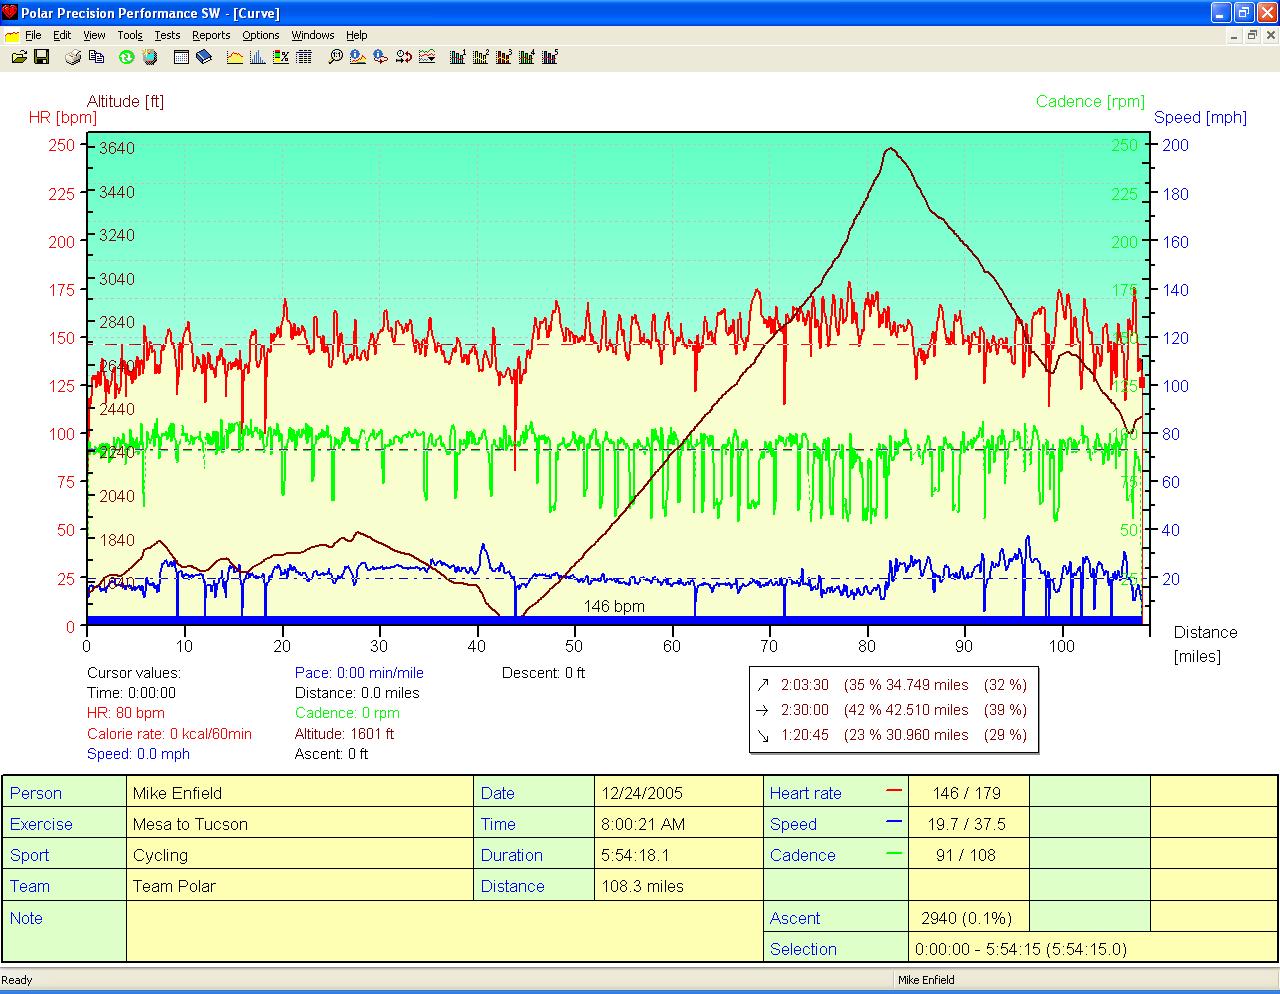
Task: Click the red Heart rate line swatch
Action: 894,791
